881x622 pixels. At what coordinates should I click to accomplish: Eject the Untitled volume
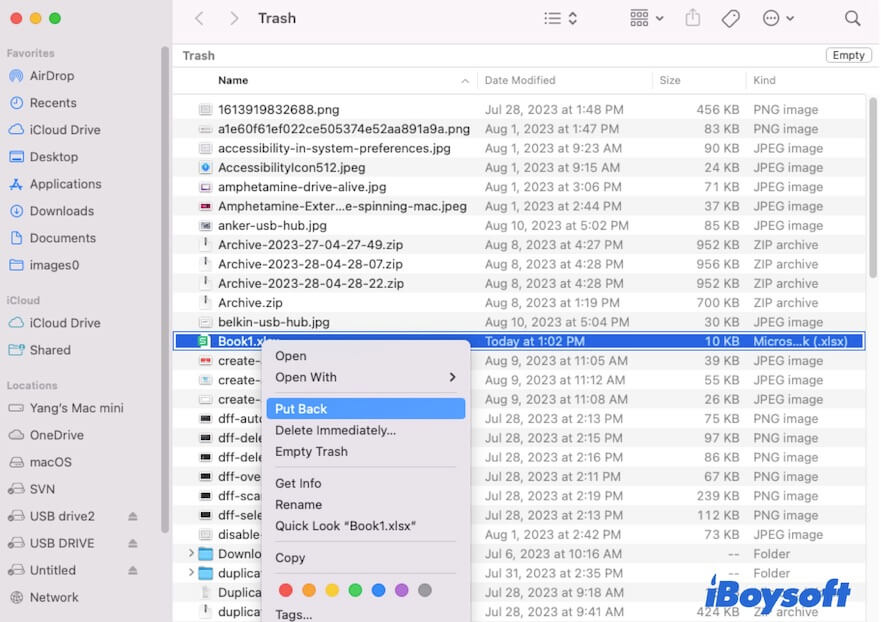coord(133,570)
